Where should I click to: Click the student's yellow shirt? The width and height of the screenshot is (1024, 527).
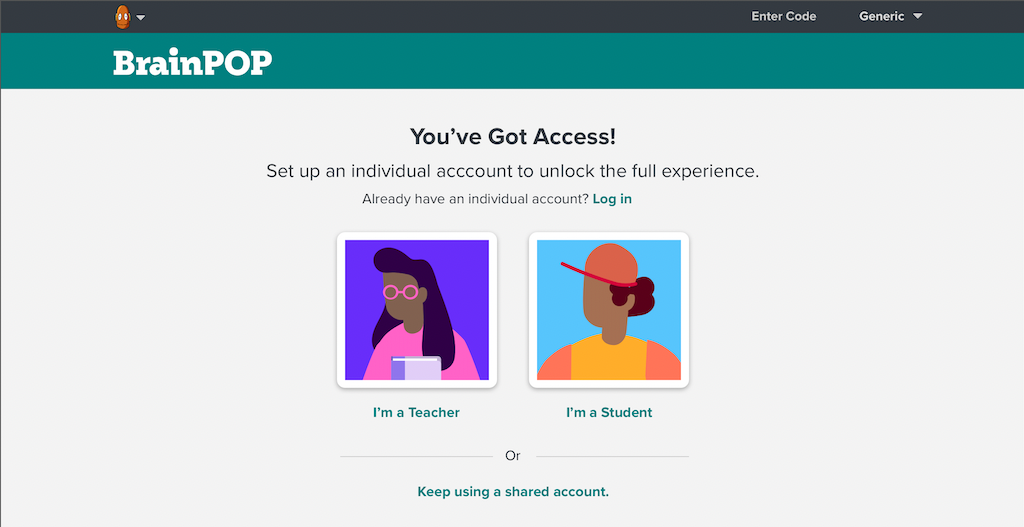(609, 358)
